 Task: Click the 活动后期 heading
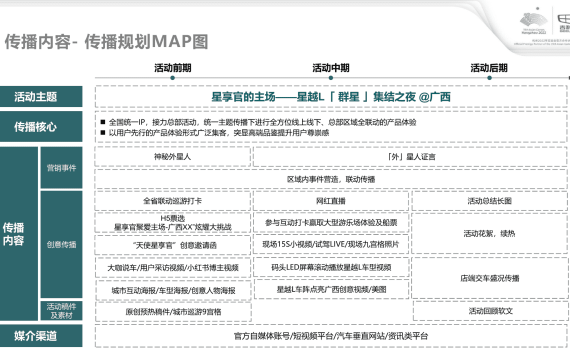tap(489, 68)
